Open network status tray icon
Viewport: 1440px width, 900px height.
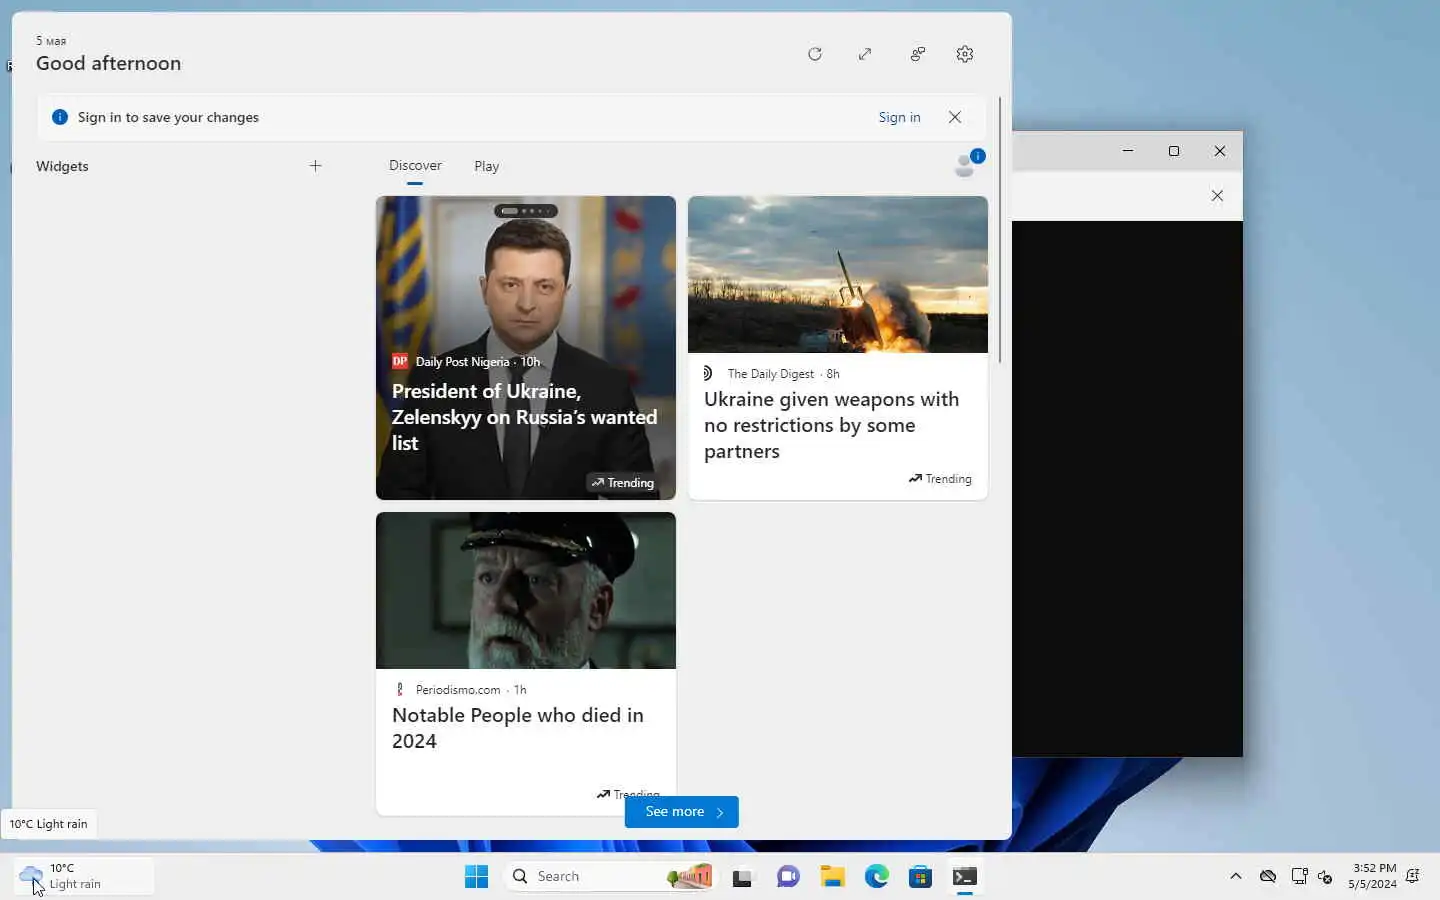(1299, 876)
